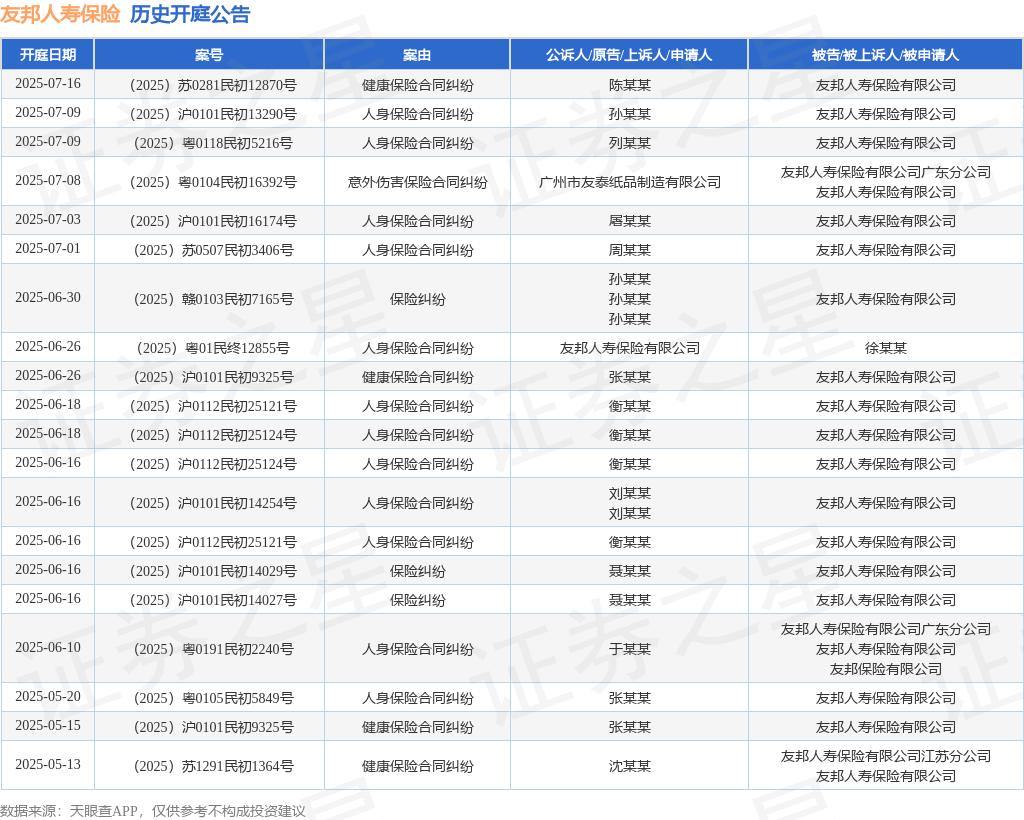Select the 开庭日期 column header

48,55
